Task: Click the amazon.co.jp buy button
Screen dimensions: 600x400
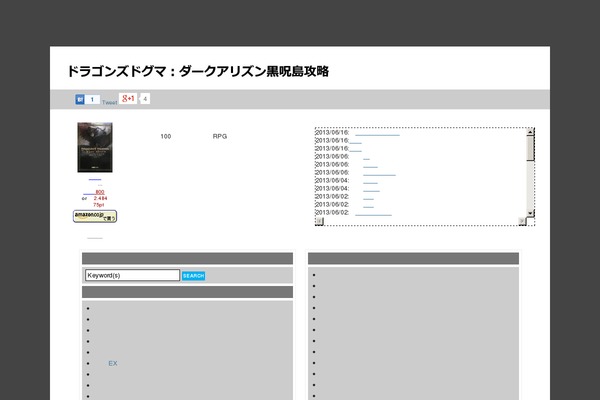Action: (95, 216)
